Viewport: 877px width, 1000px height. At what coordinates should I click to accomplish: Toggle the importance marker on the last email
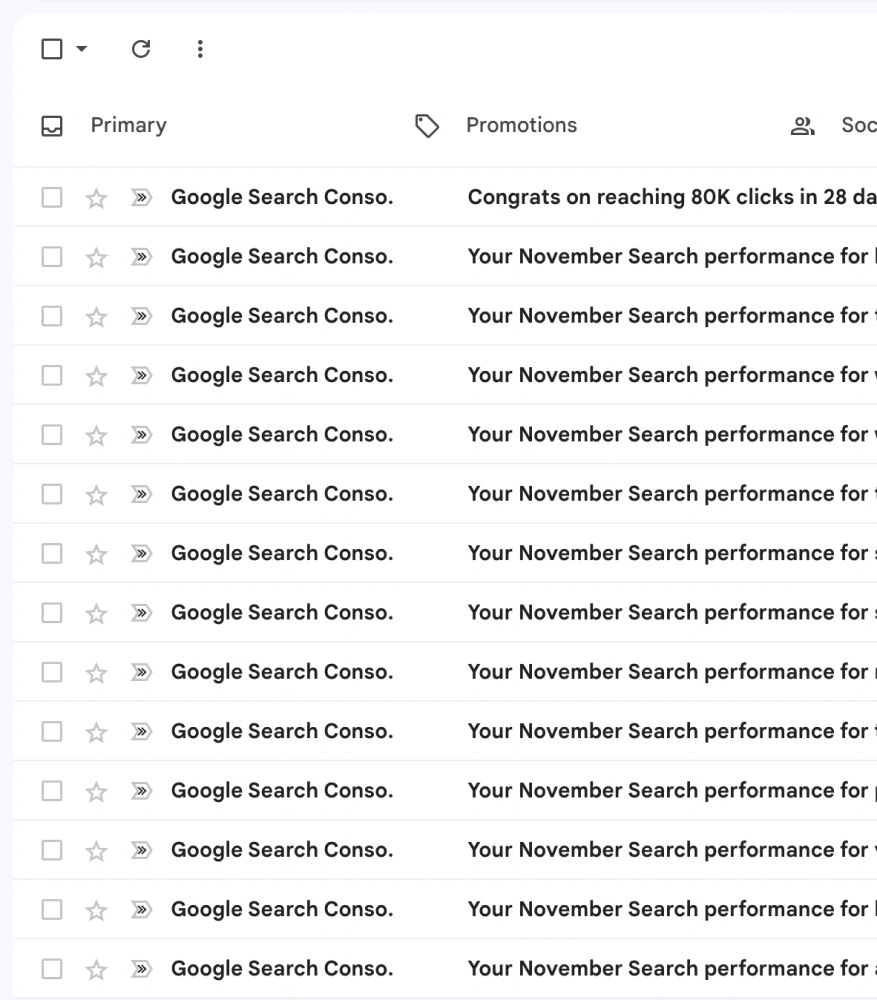coord(141,969)
